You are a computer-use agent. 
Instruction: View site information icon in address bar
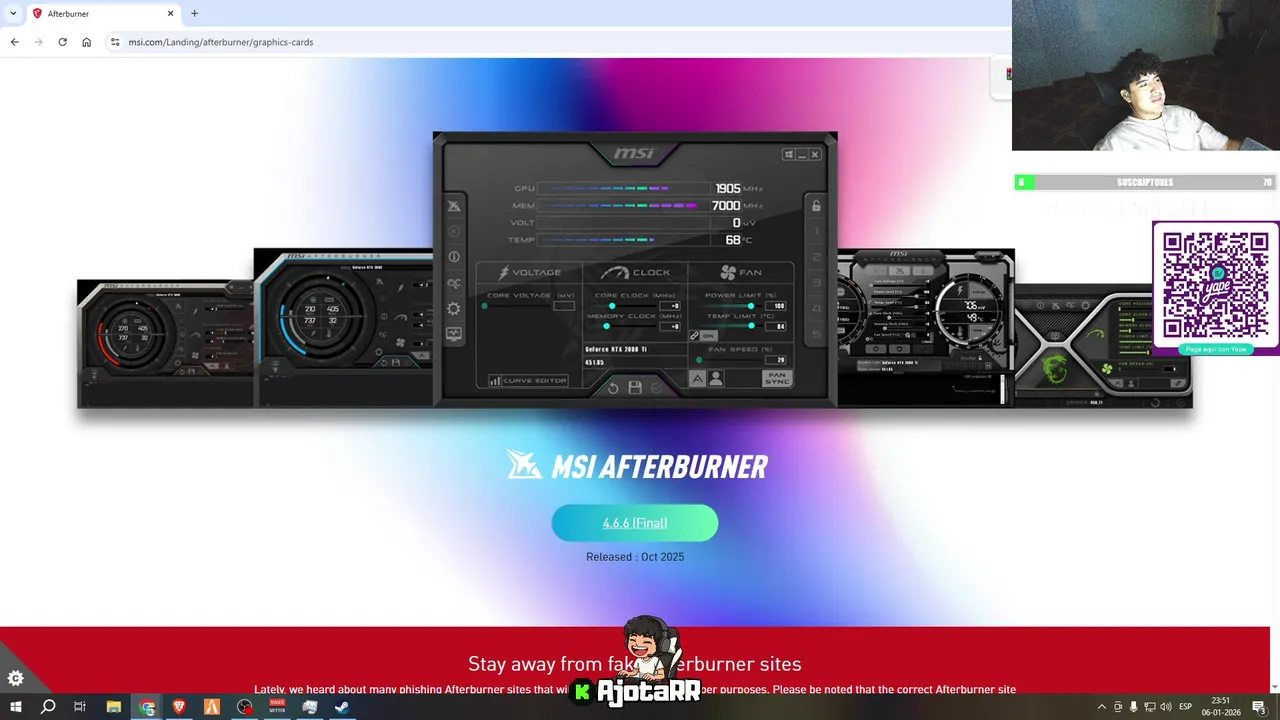(115, 42)
